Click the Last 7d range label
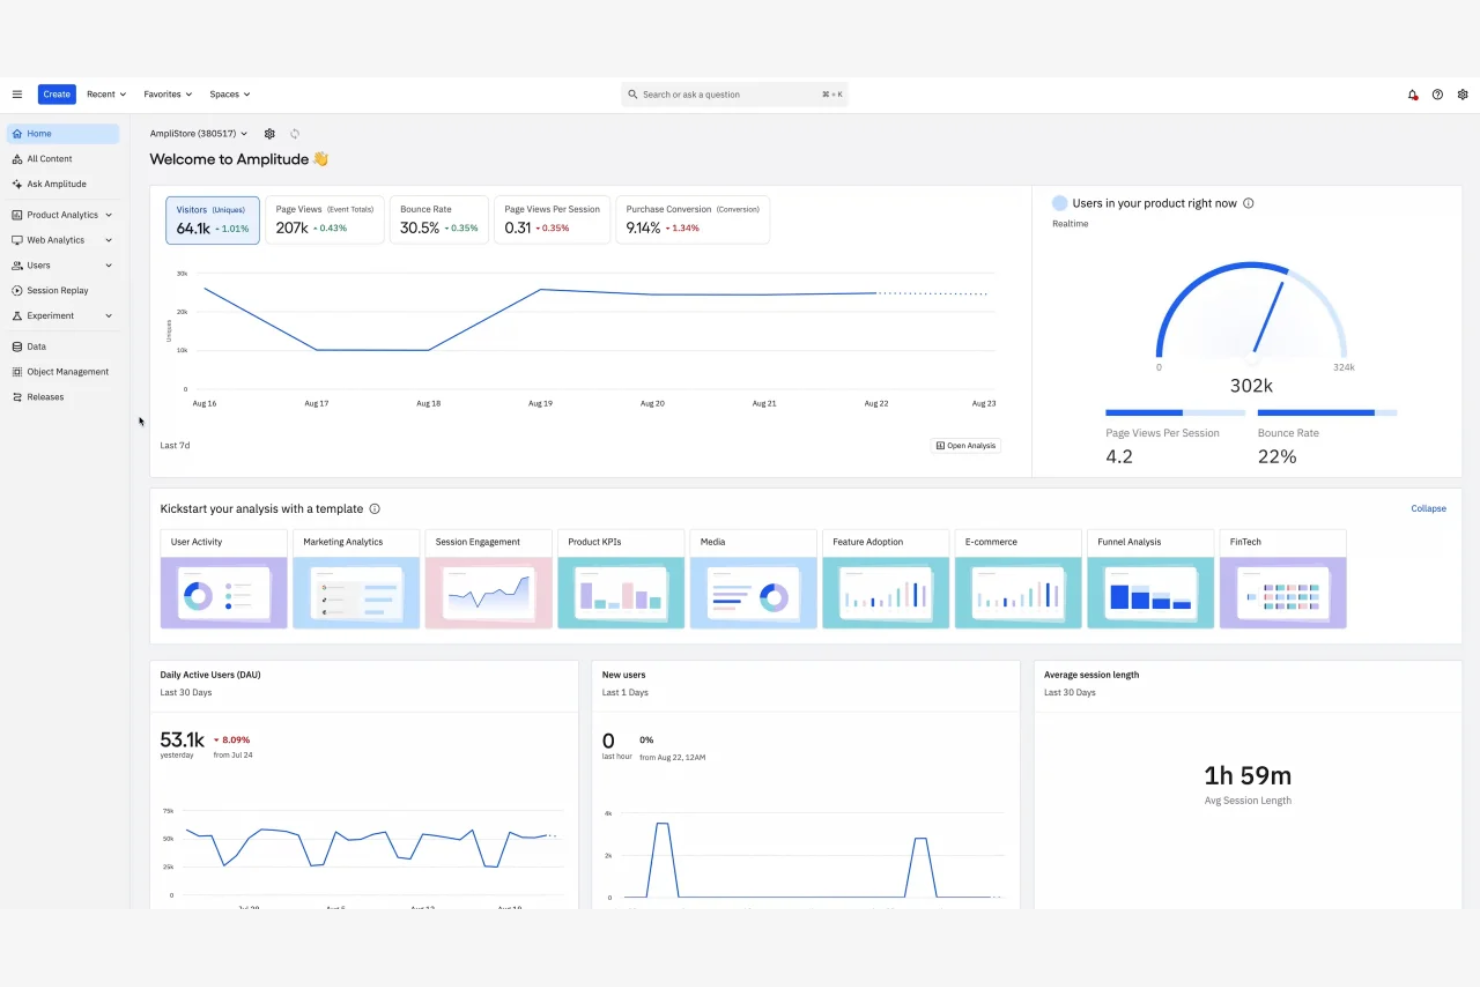 [175, 446]
